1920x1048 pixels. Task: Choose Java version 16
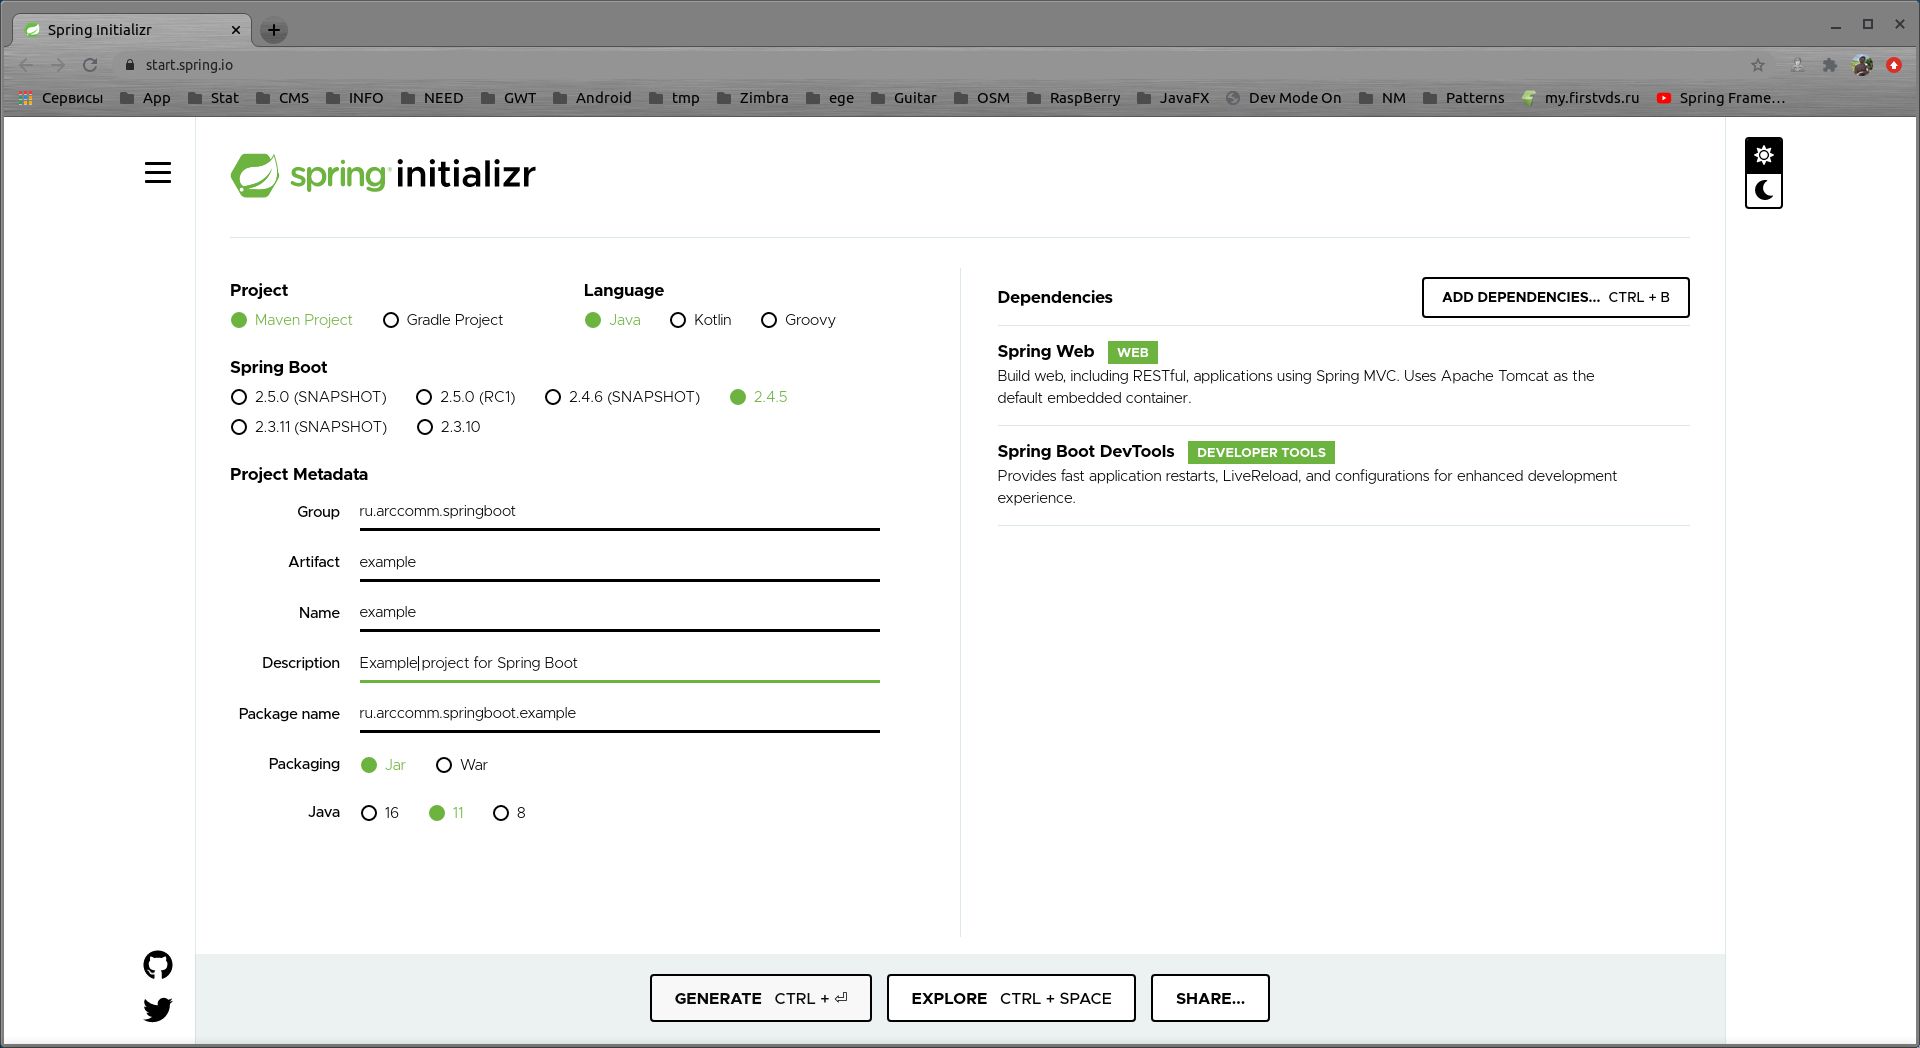[x=369, y=813]
